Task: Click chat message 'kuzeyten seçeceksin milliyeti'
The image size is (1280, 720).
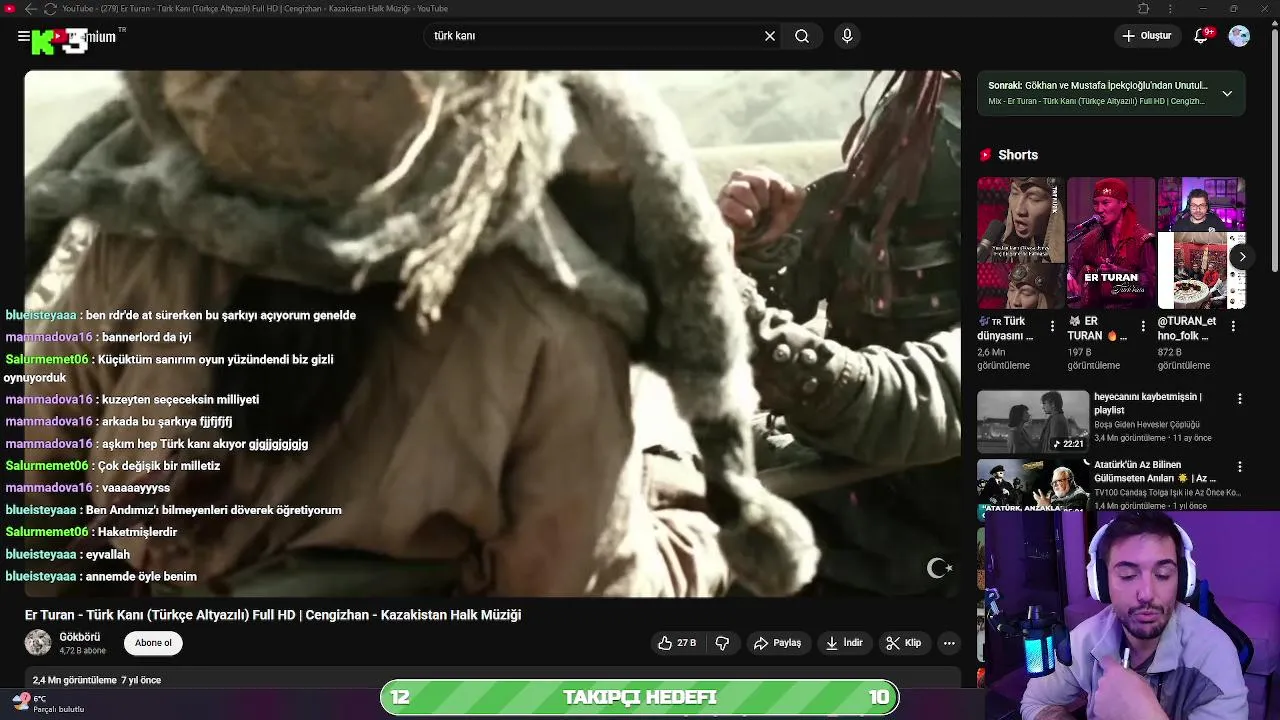Action: (x=180, y=399)
